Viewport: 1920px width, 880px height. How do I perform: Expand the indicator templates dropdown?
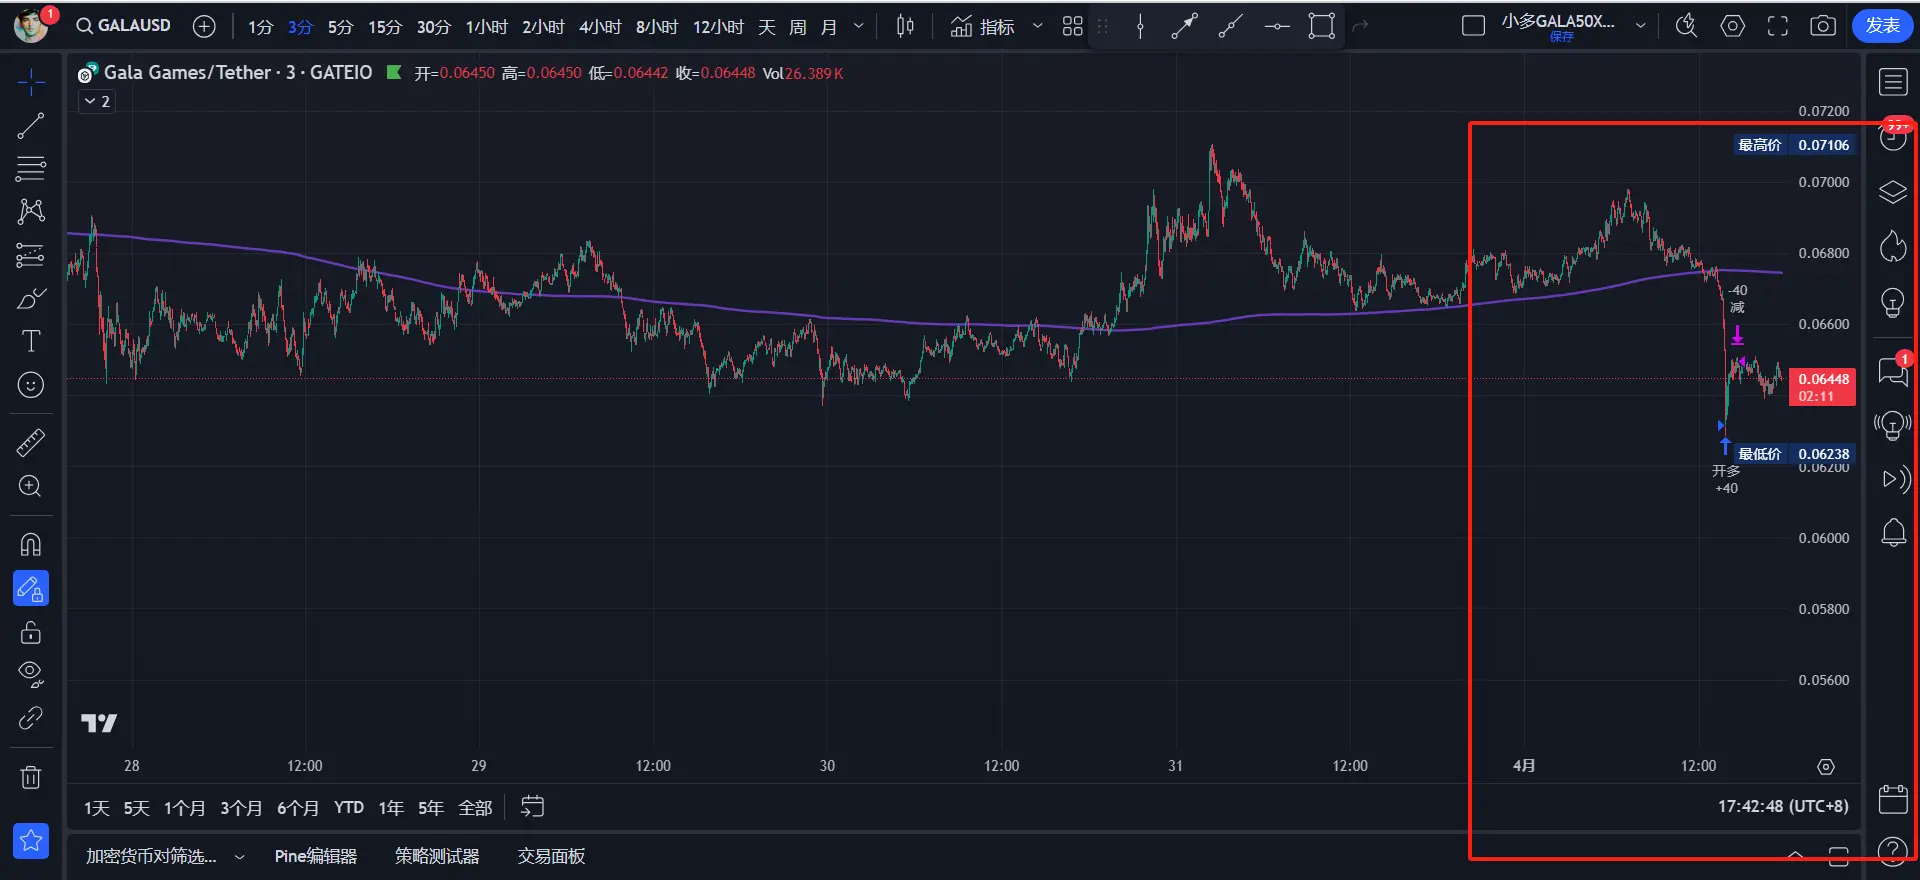(1037, 27)
